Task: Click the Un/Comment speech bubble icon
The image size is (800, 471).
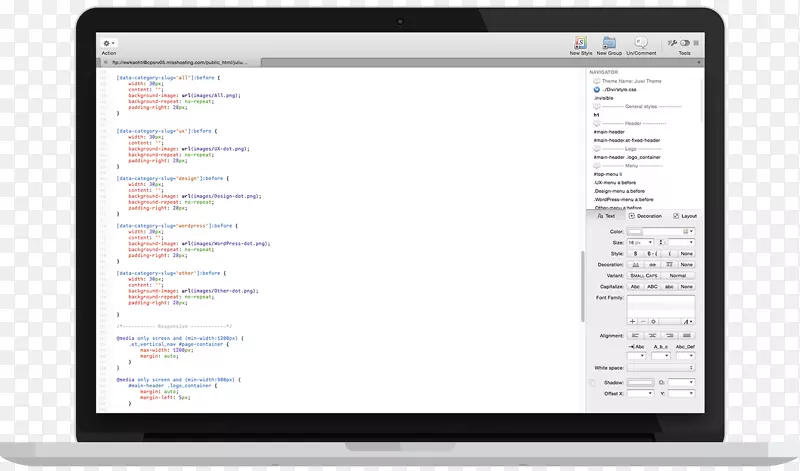Action: pos(641,43)
